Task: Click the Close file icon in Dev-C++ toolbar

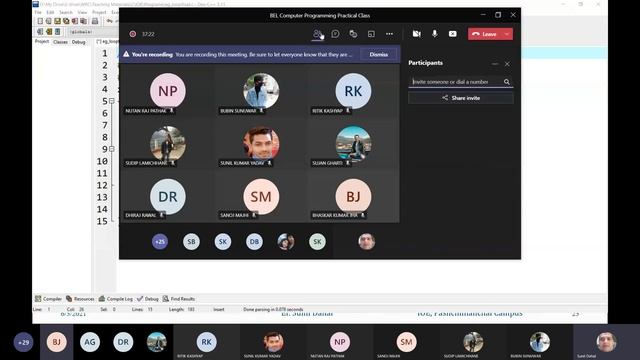Action: (75, 21)
